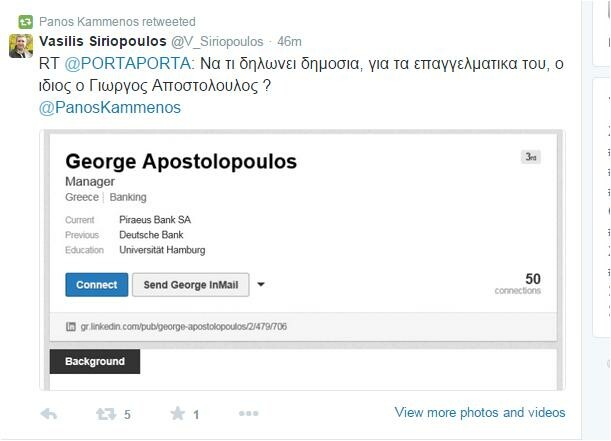This screenshot has width=611, height=441.
Task: Retweet using the retweet arrows icon
Action: tap(106, 414)
